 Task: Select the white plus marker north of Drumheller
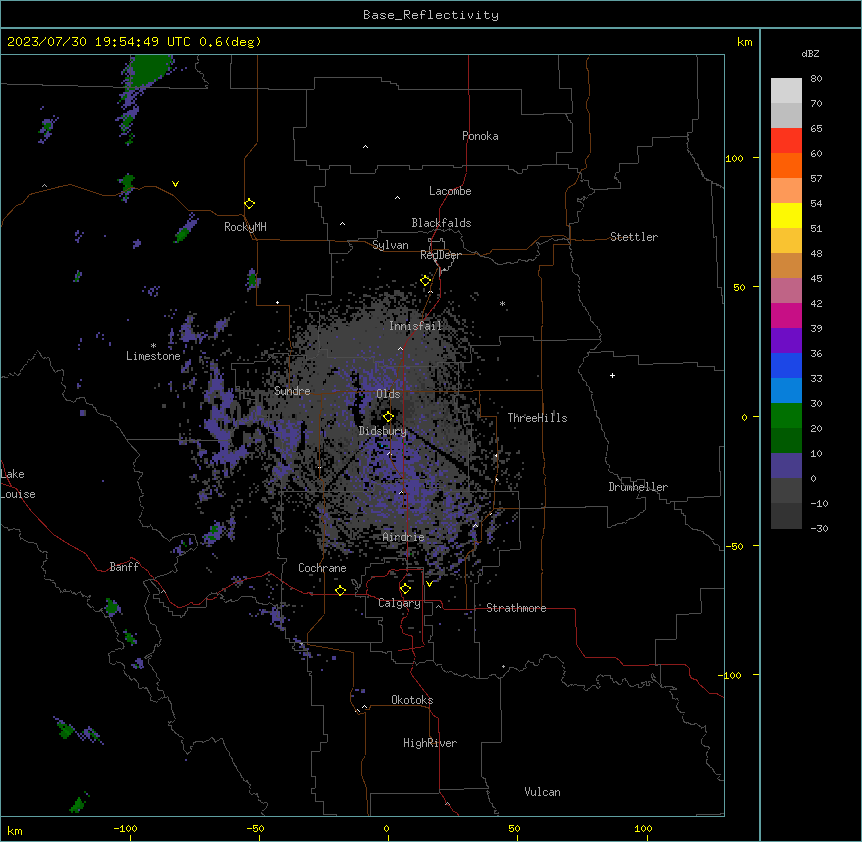click(x=612, y=375)
